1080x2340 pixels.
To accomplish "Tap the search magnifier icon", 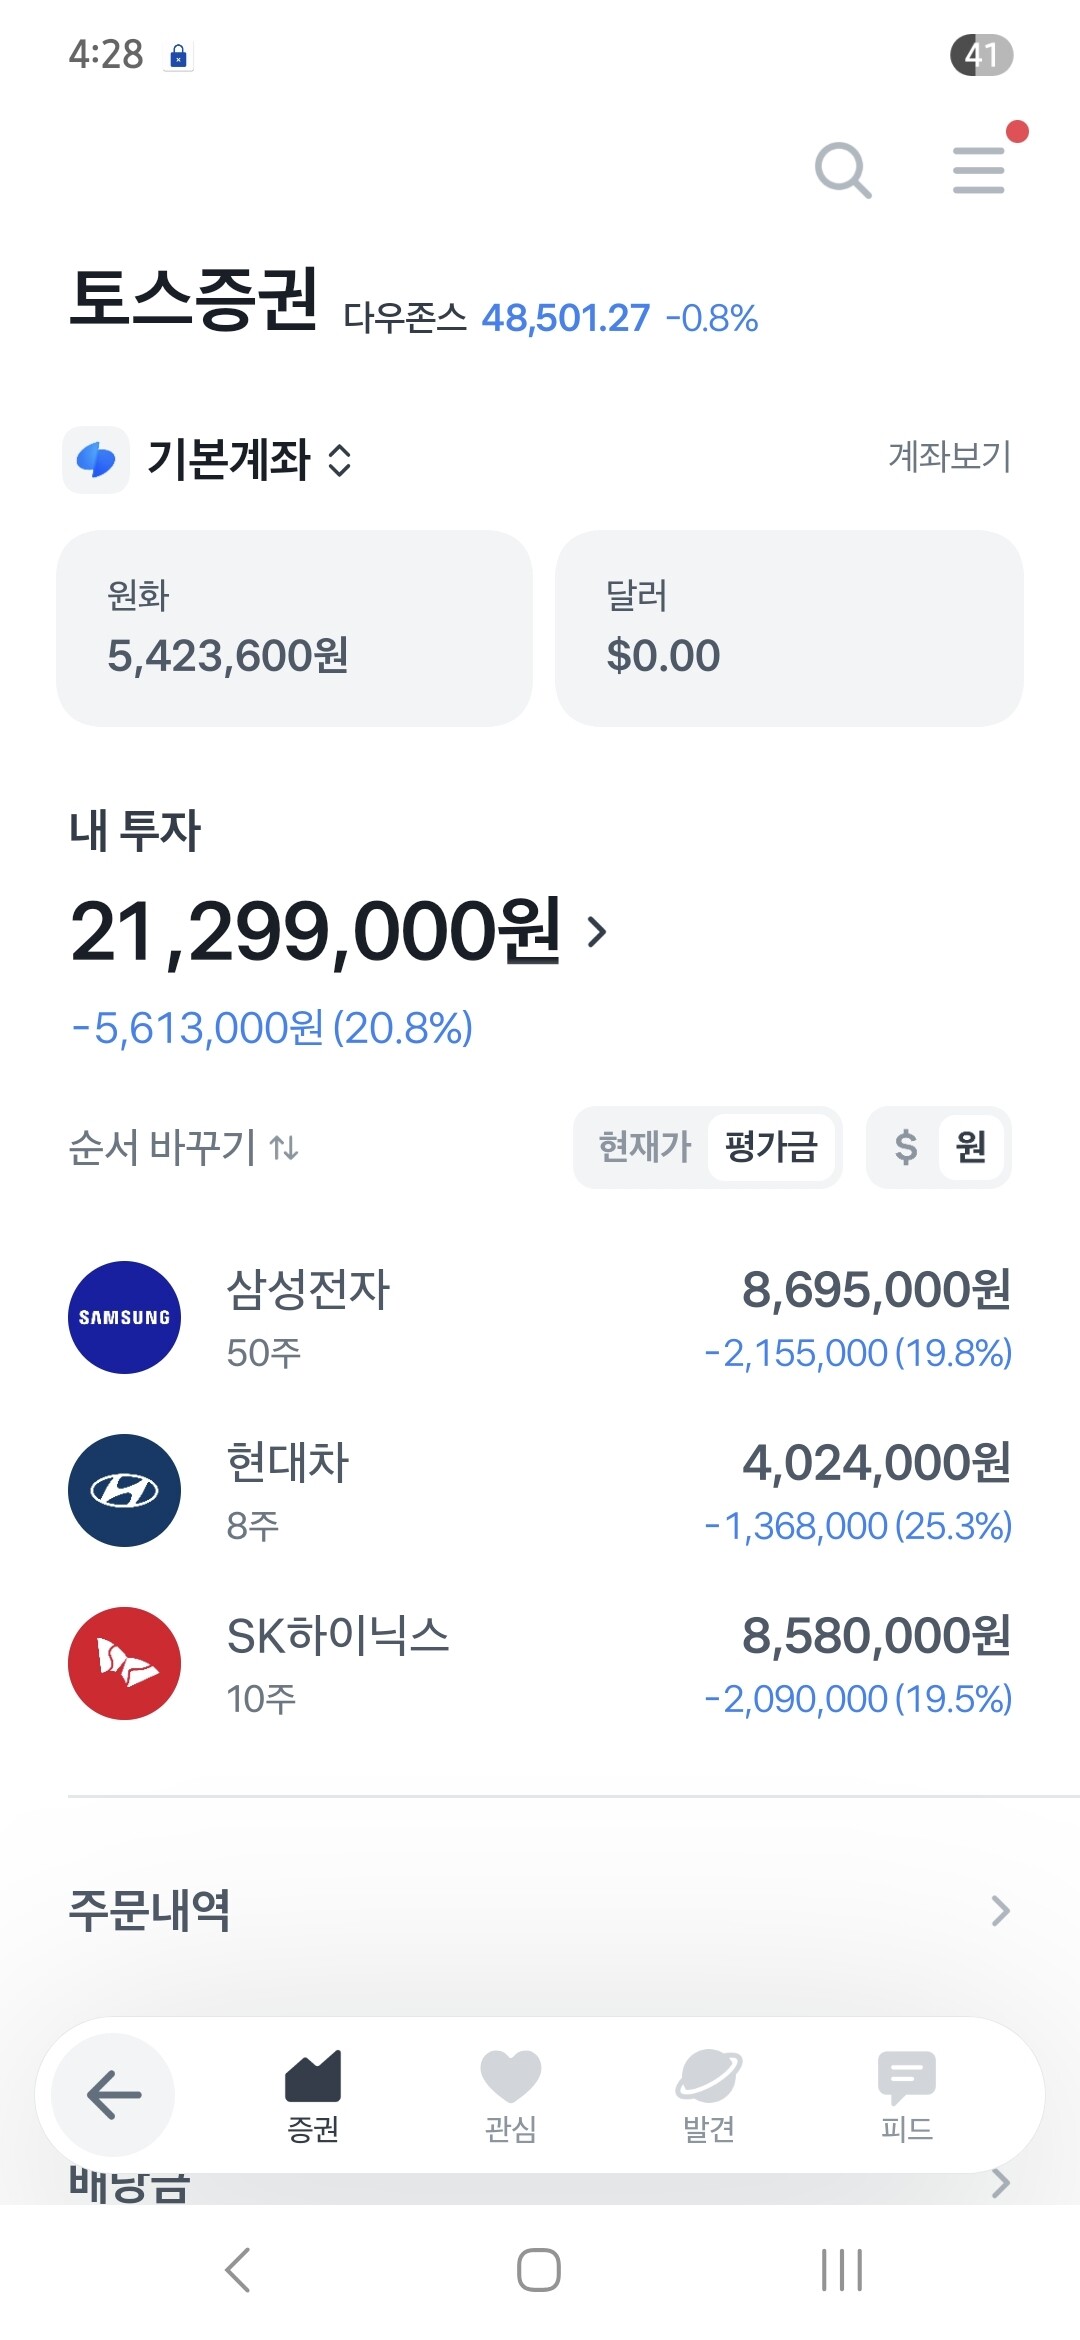I will [843, 170].
